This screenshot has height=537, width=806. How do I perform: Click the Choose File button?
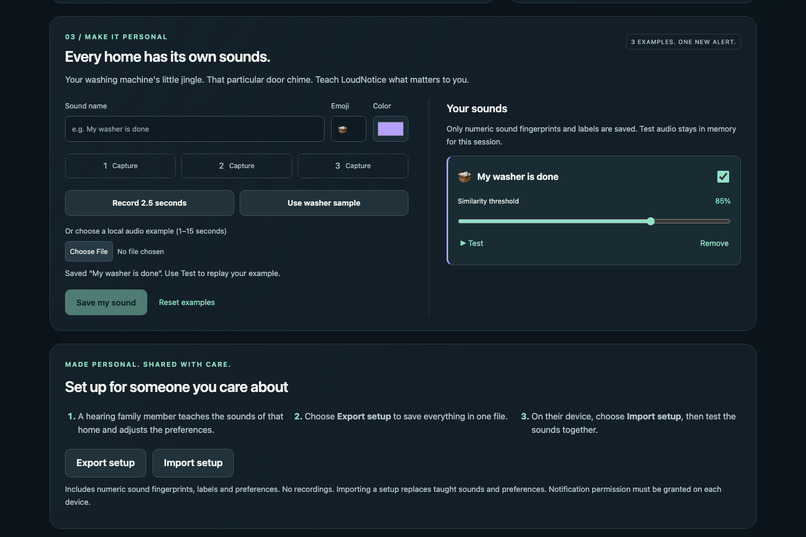coord(89,252)
